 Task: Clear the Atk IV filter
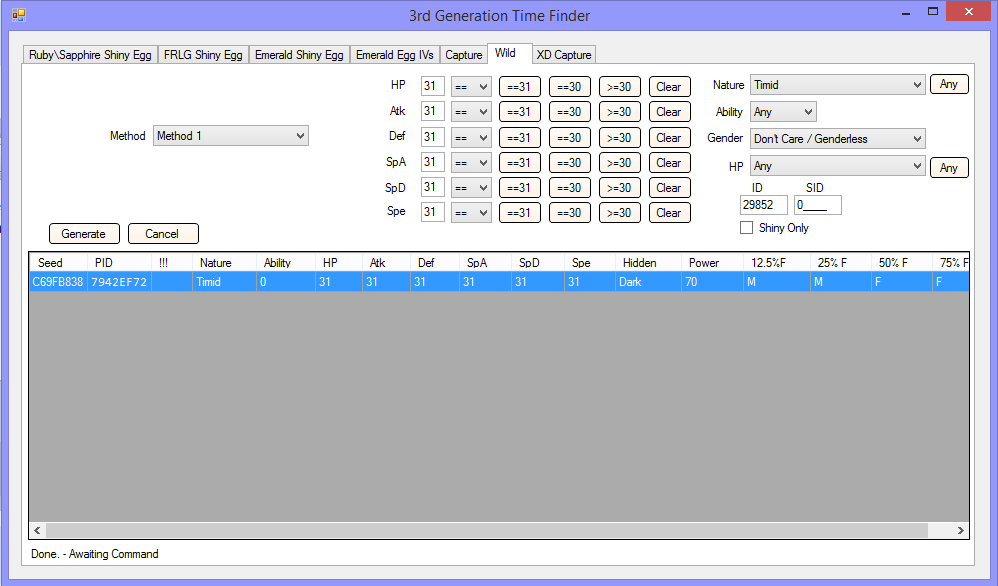click(669, 112)
